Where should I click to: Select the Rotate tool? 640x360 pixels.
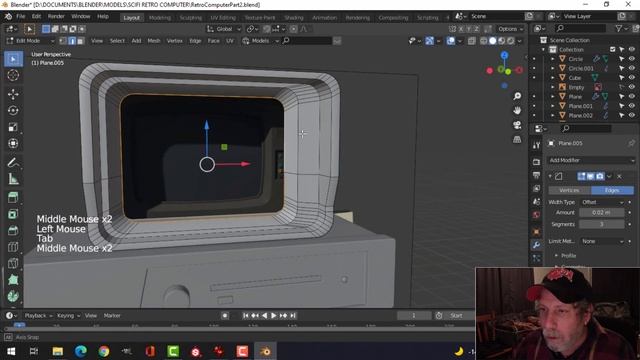pos(13,111)
